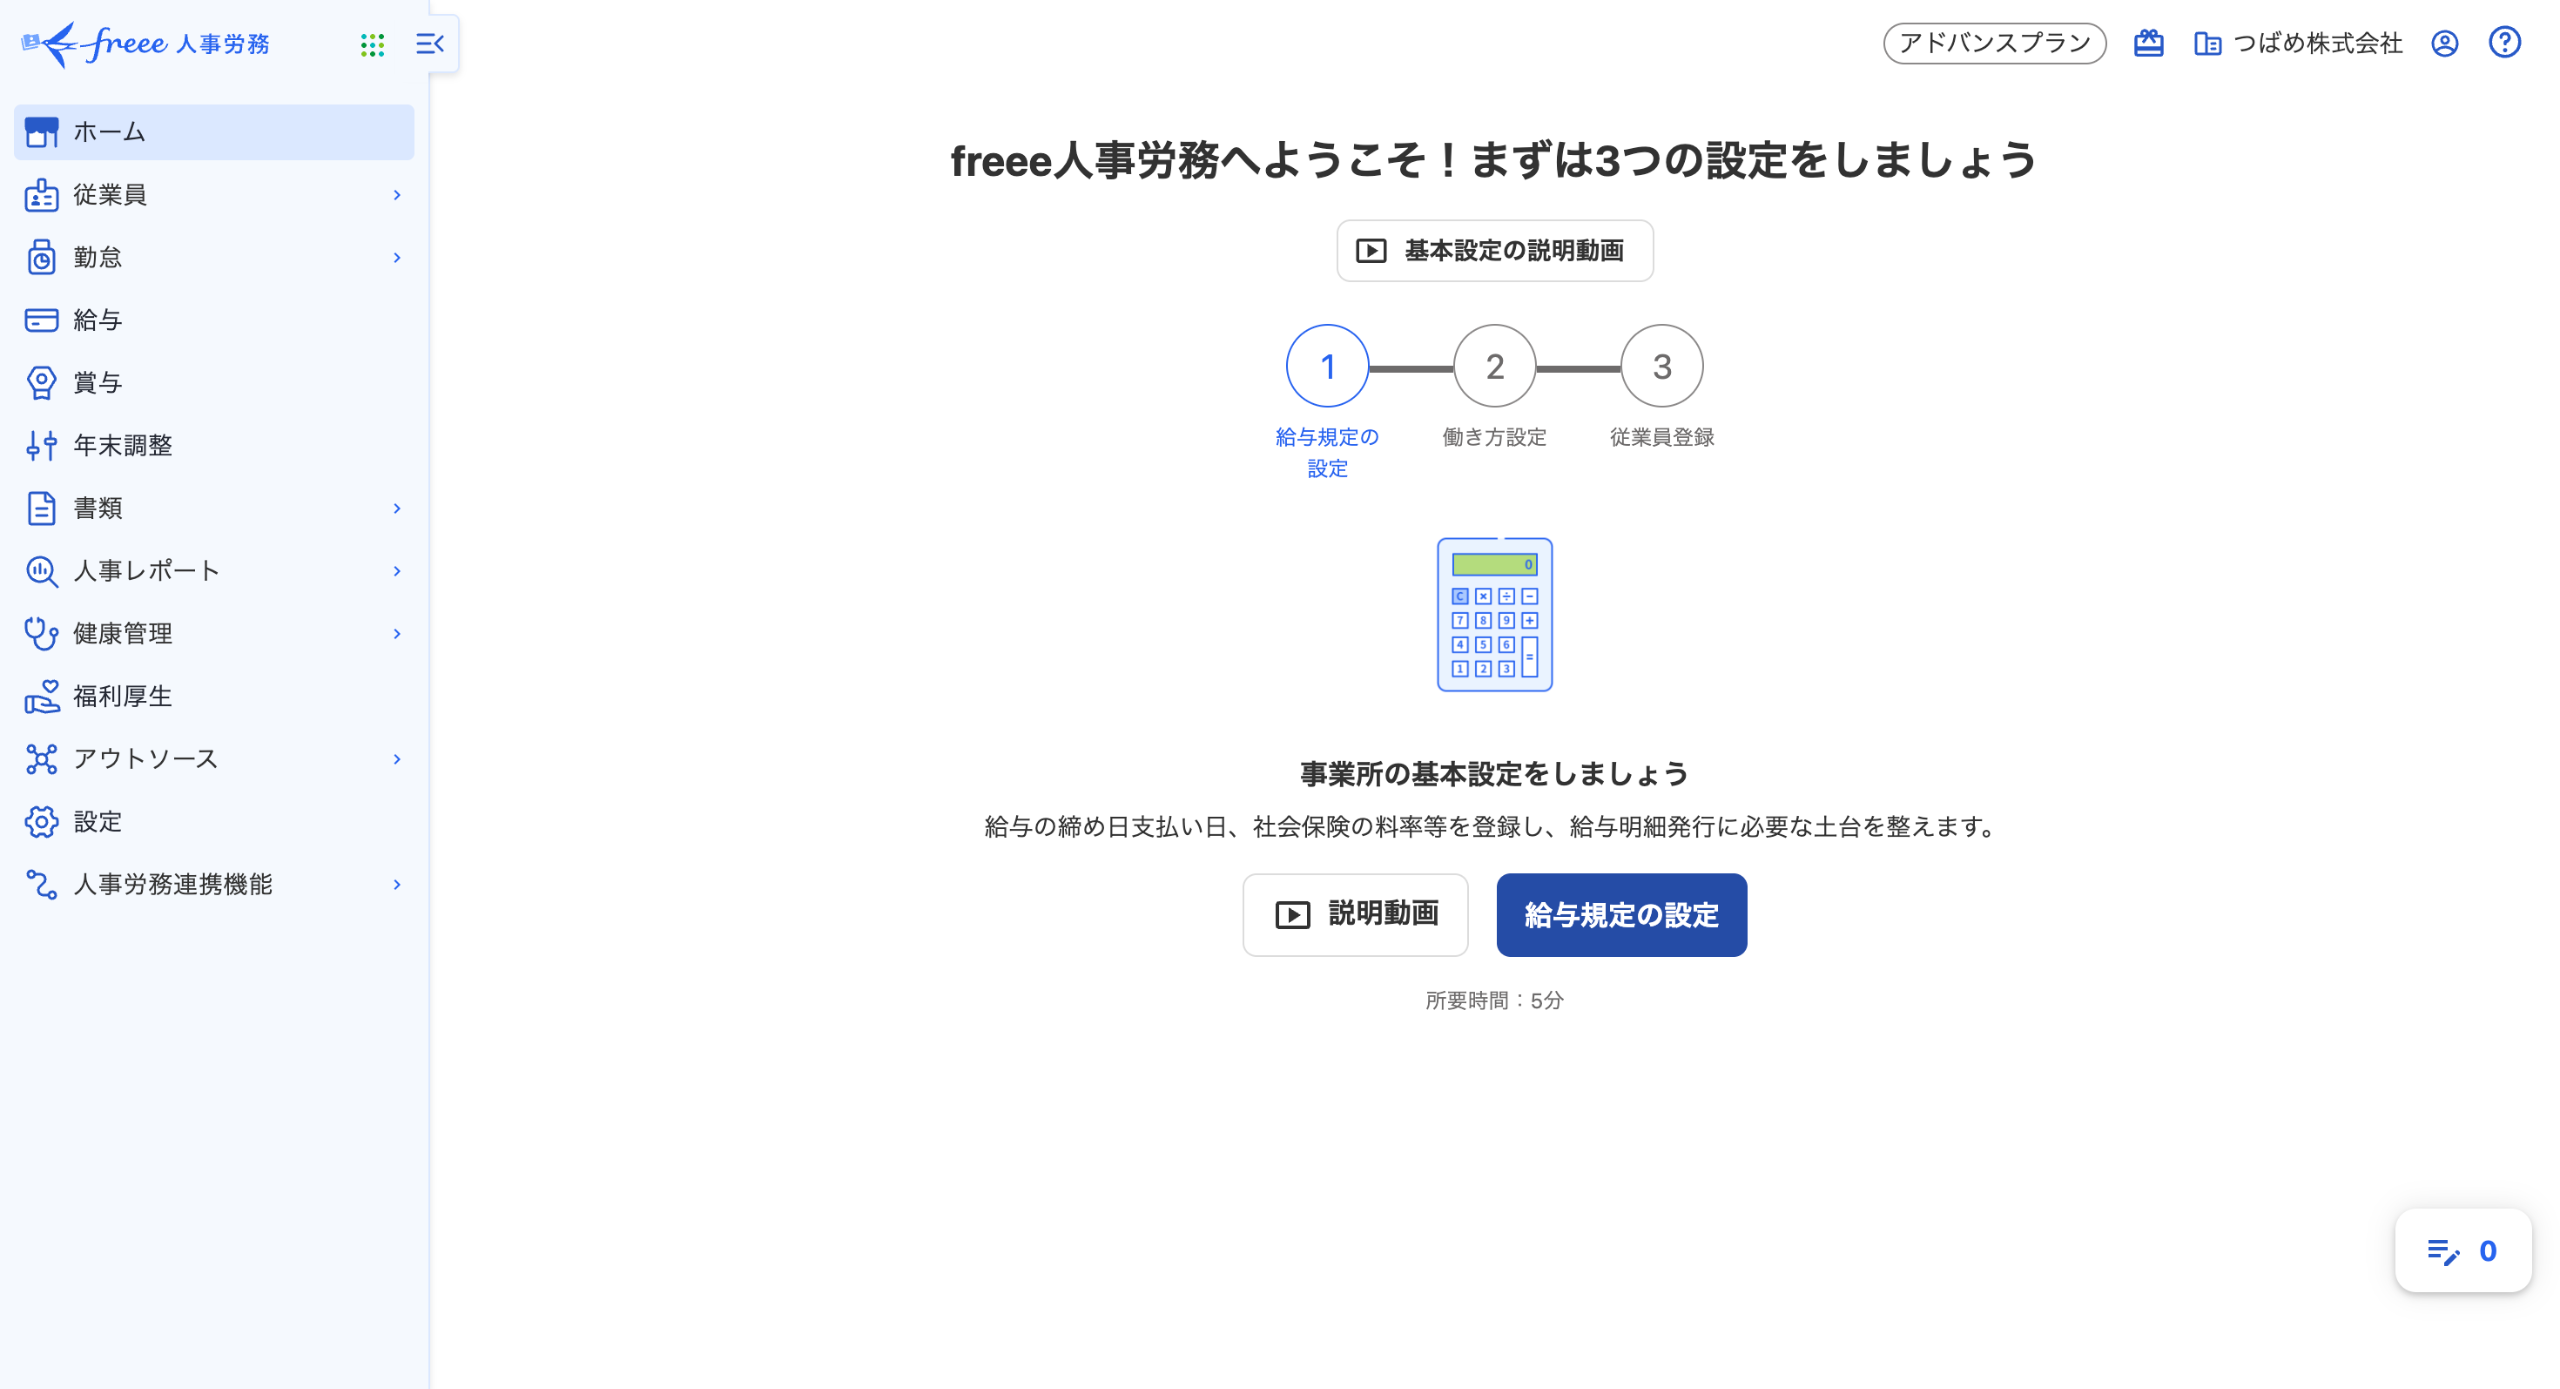
Task: Open the 年末調整 menu item
Action: coord(122,445)
